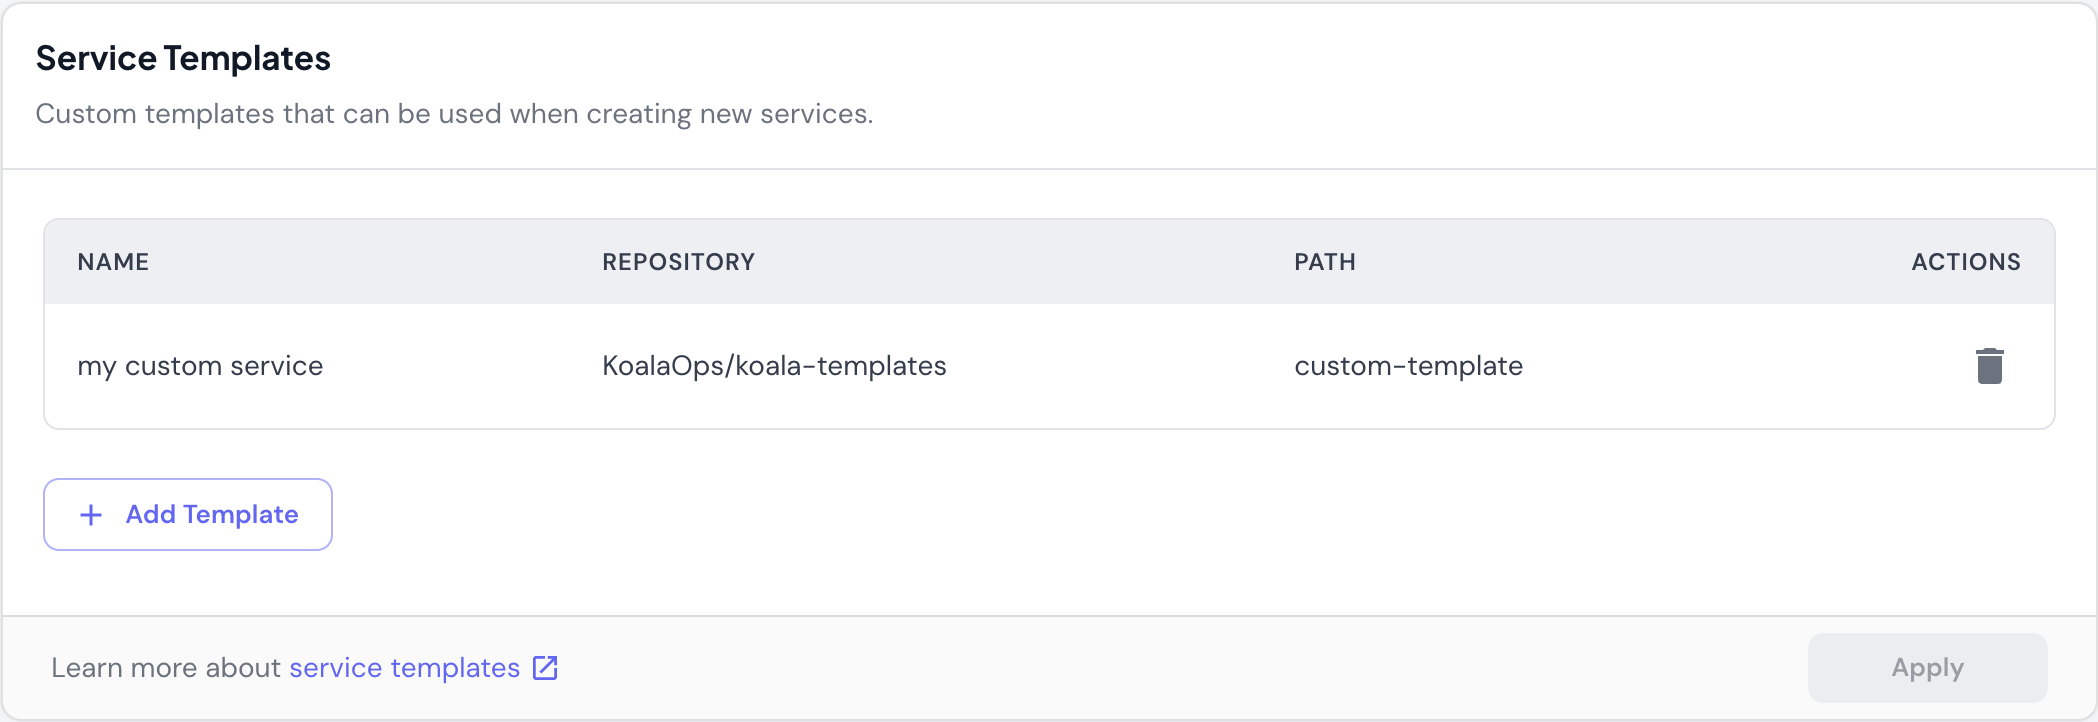Open service templates documentation via external link icon

pyautogui.click(x=545, y=667)
